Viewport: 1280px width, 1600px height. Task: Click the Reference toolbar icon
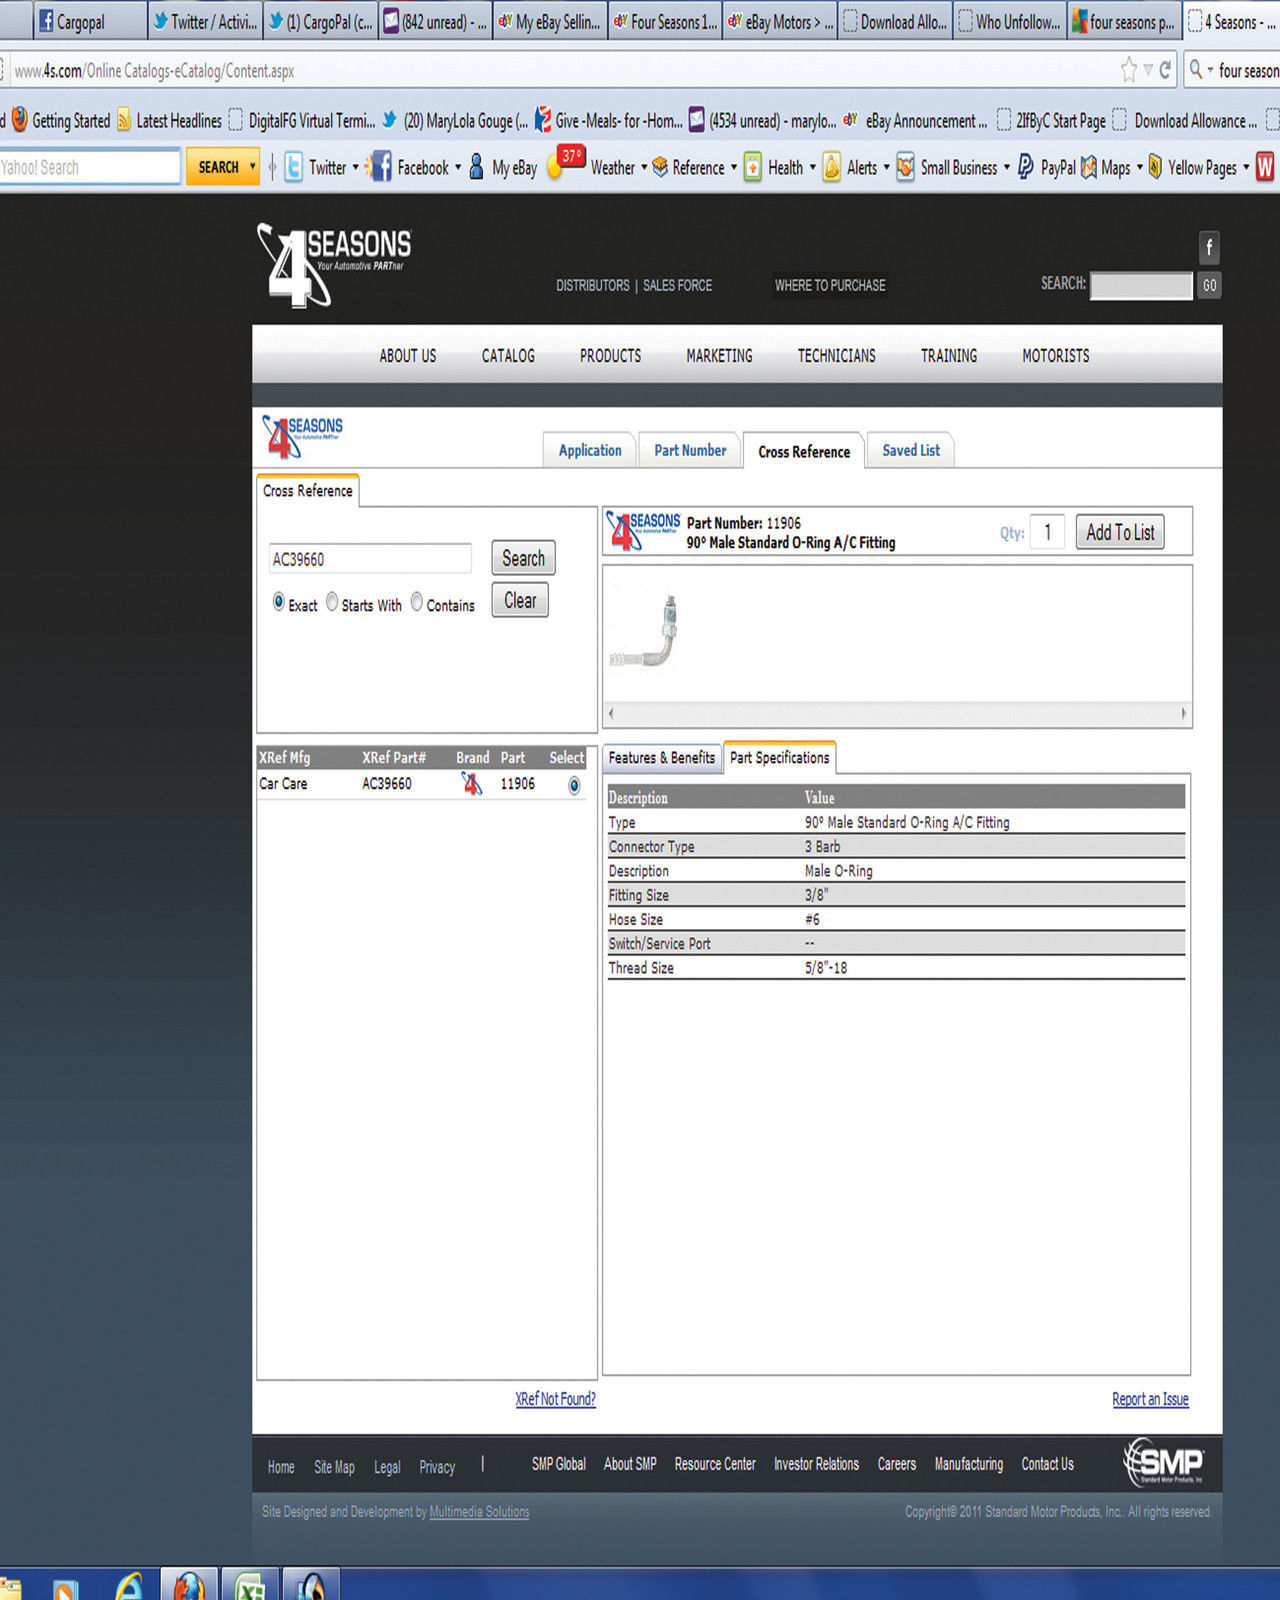[660, 167]
